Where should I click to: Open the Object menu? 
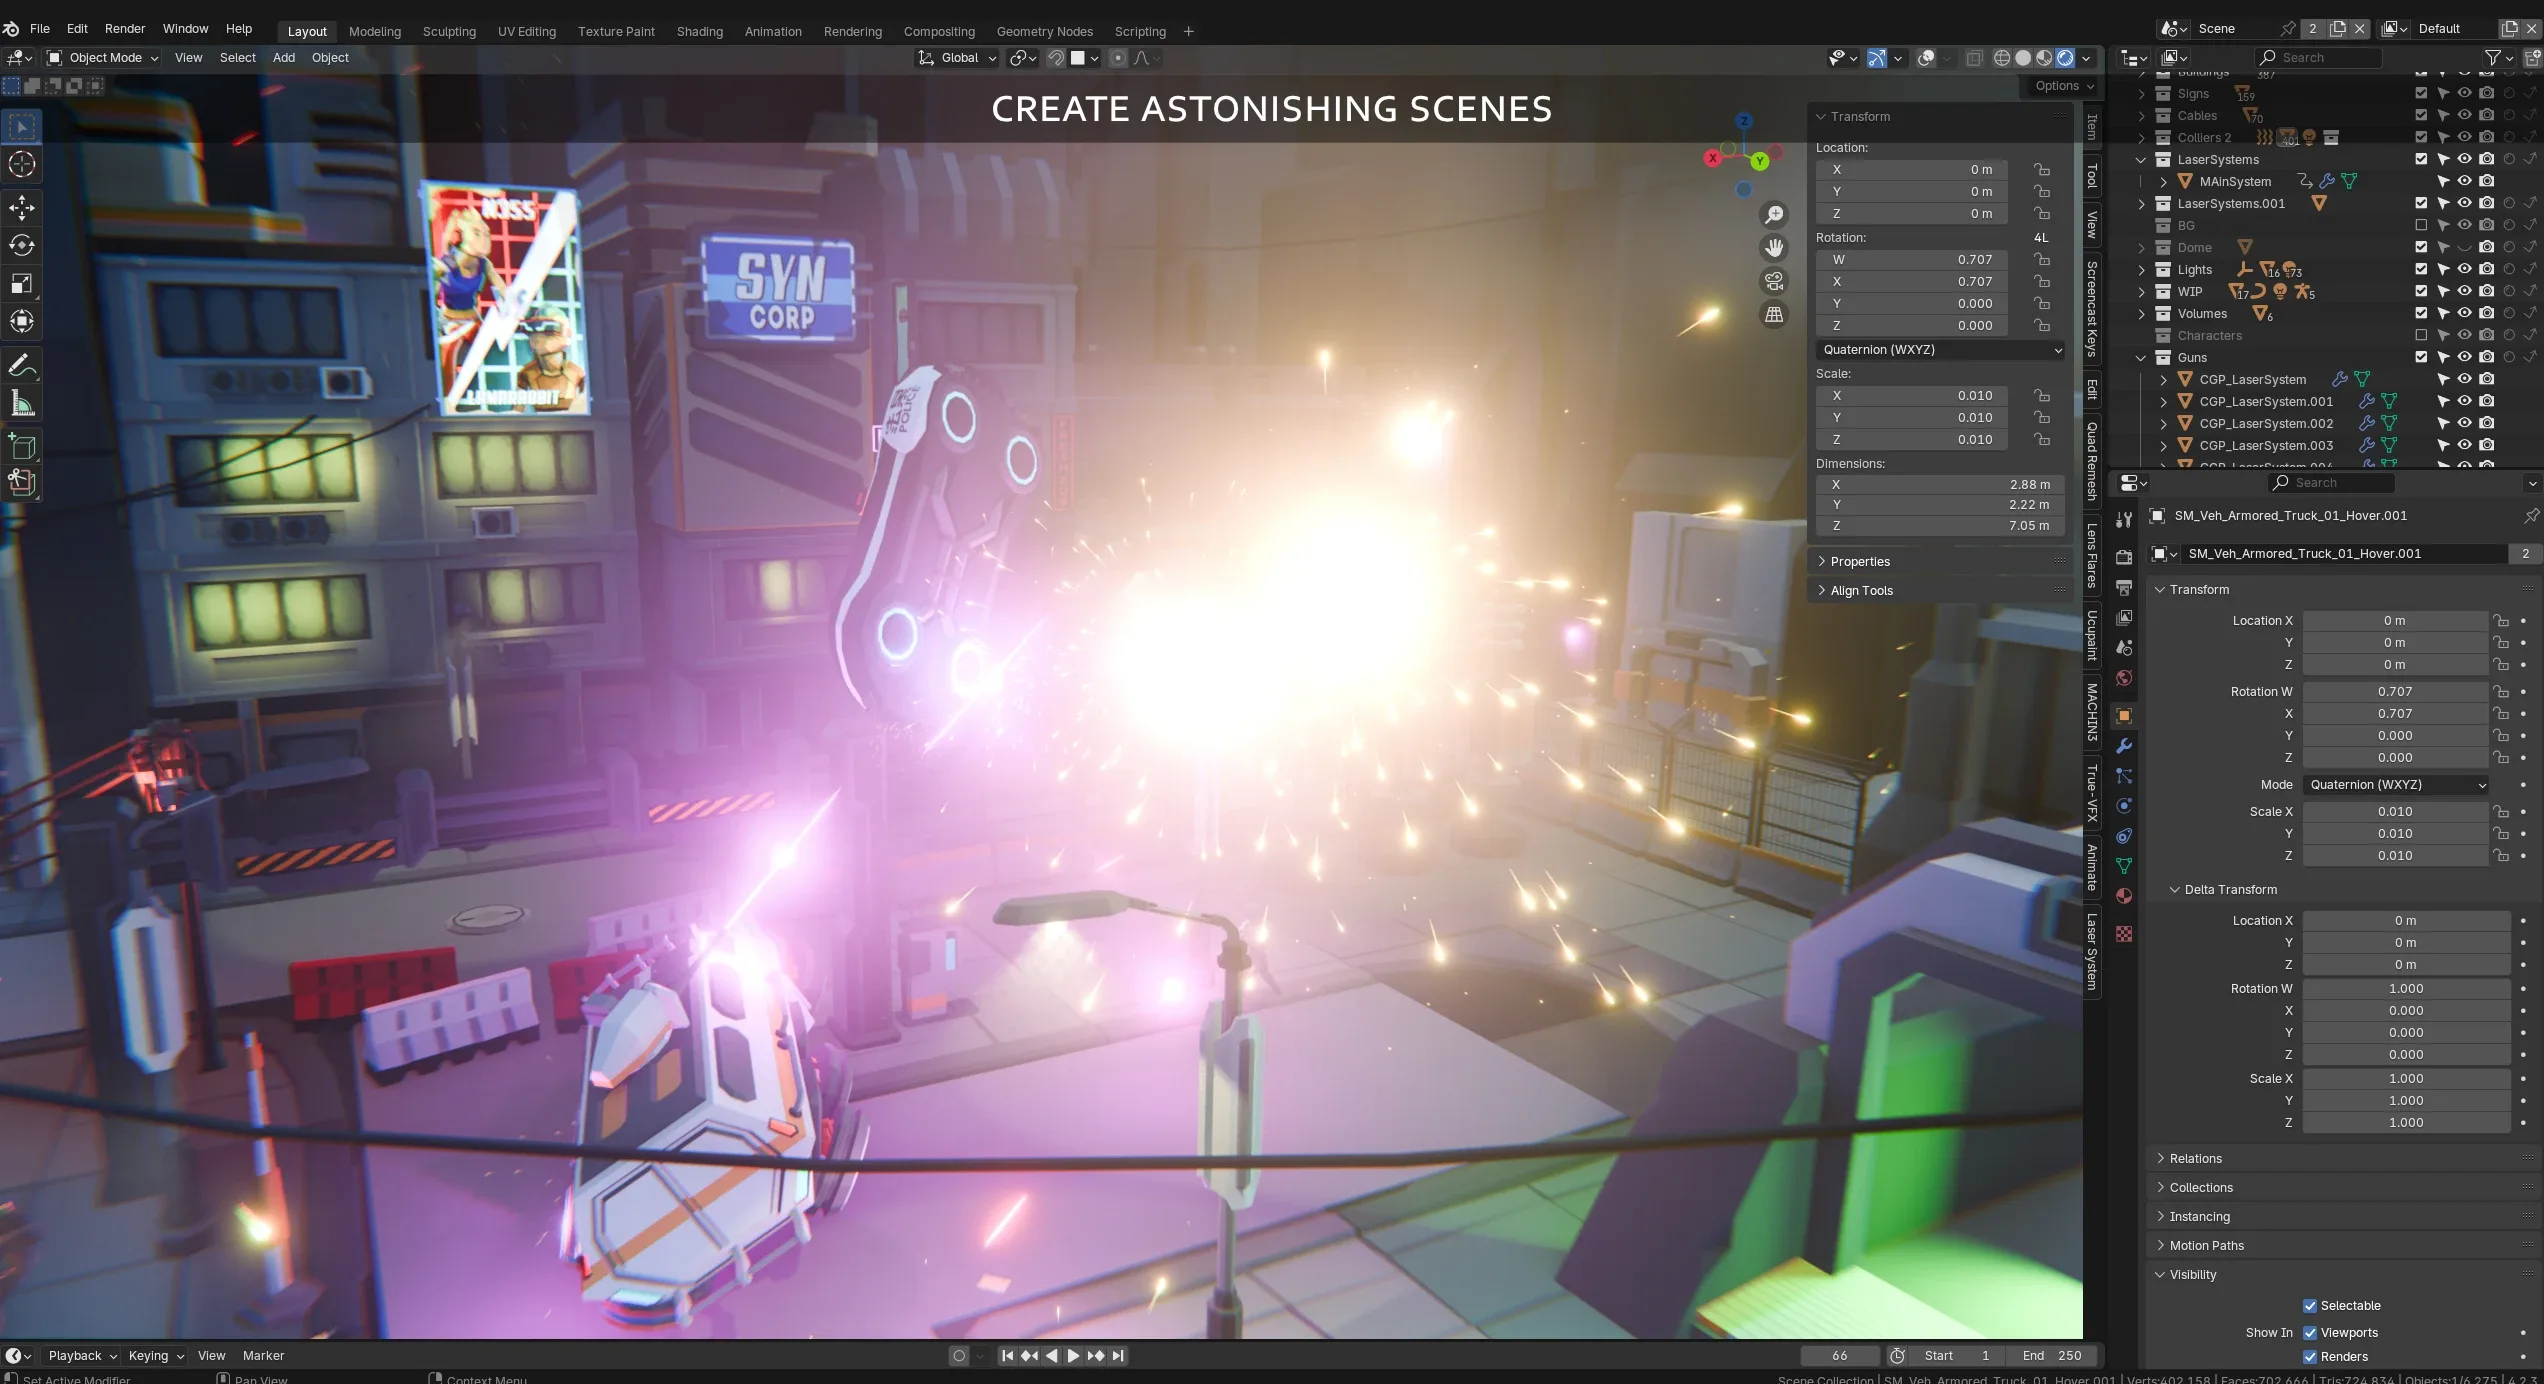click(x=331, y=58)
